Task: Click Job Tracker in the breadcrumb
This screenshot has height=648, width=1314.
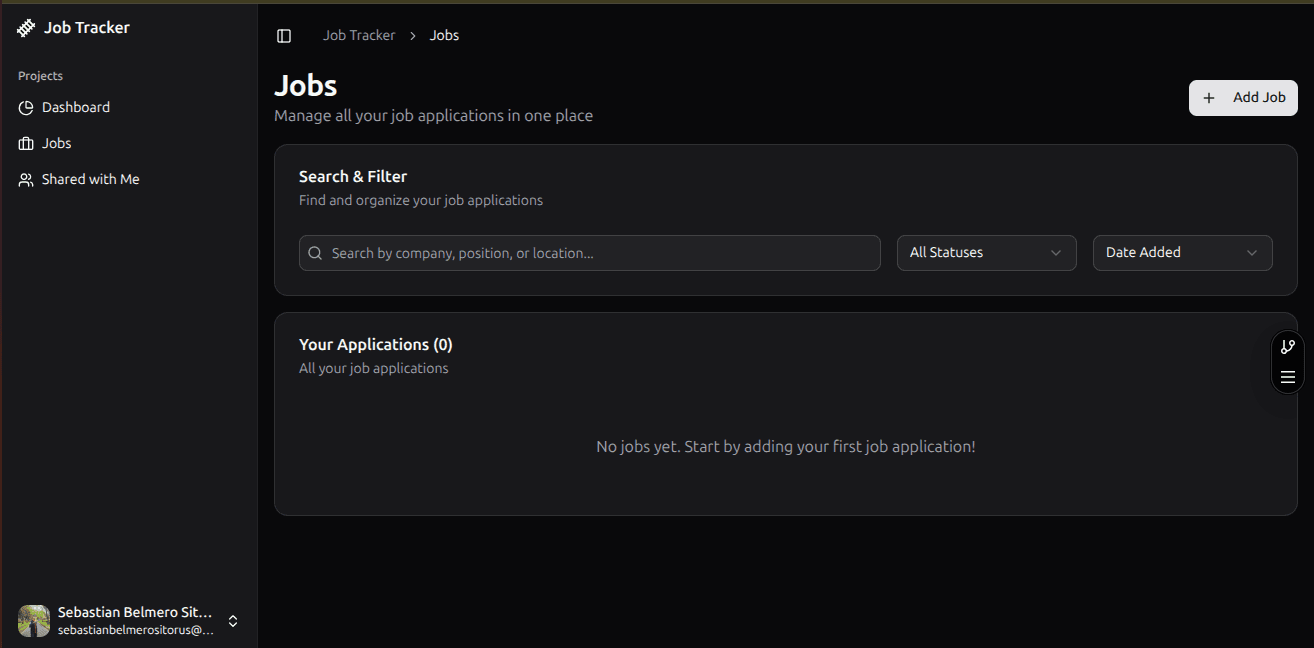Action: [x=358, y=35]
